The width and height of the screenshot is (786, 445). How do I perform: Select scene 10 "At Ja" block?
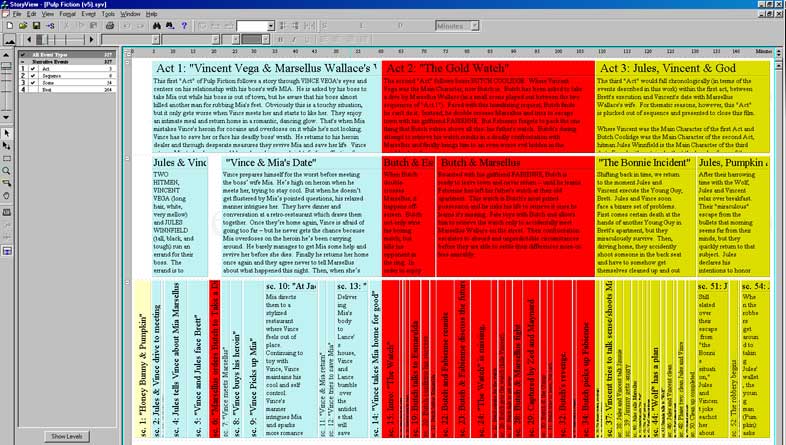coord(291,359)
